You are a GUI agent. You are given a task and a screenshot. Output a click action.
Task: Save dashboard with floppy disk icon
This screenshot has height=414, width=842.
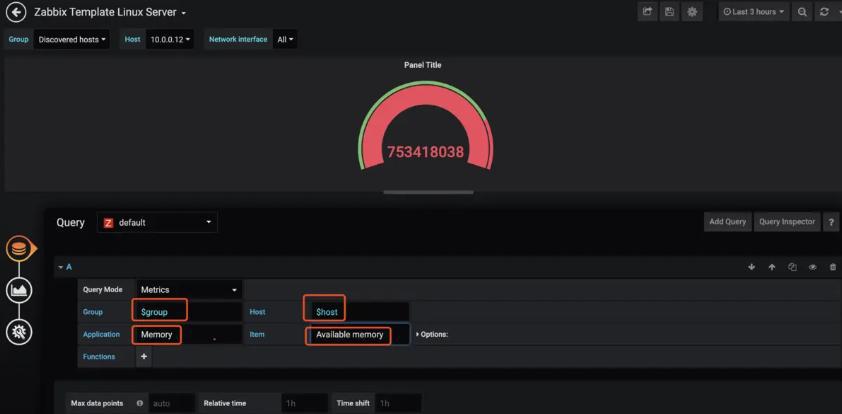pyautogui.click(x=669, y=12)
